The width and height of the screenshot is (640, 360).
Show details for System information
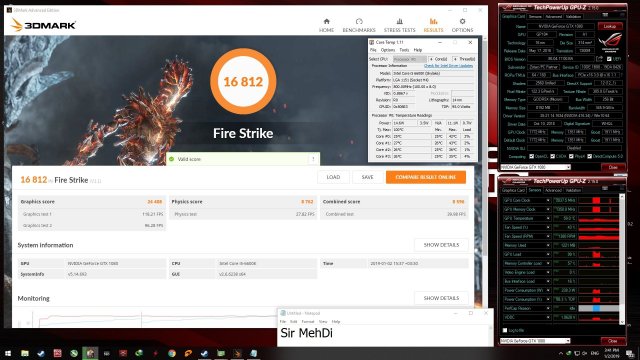click(x=441, y=245)
